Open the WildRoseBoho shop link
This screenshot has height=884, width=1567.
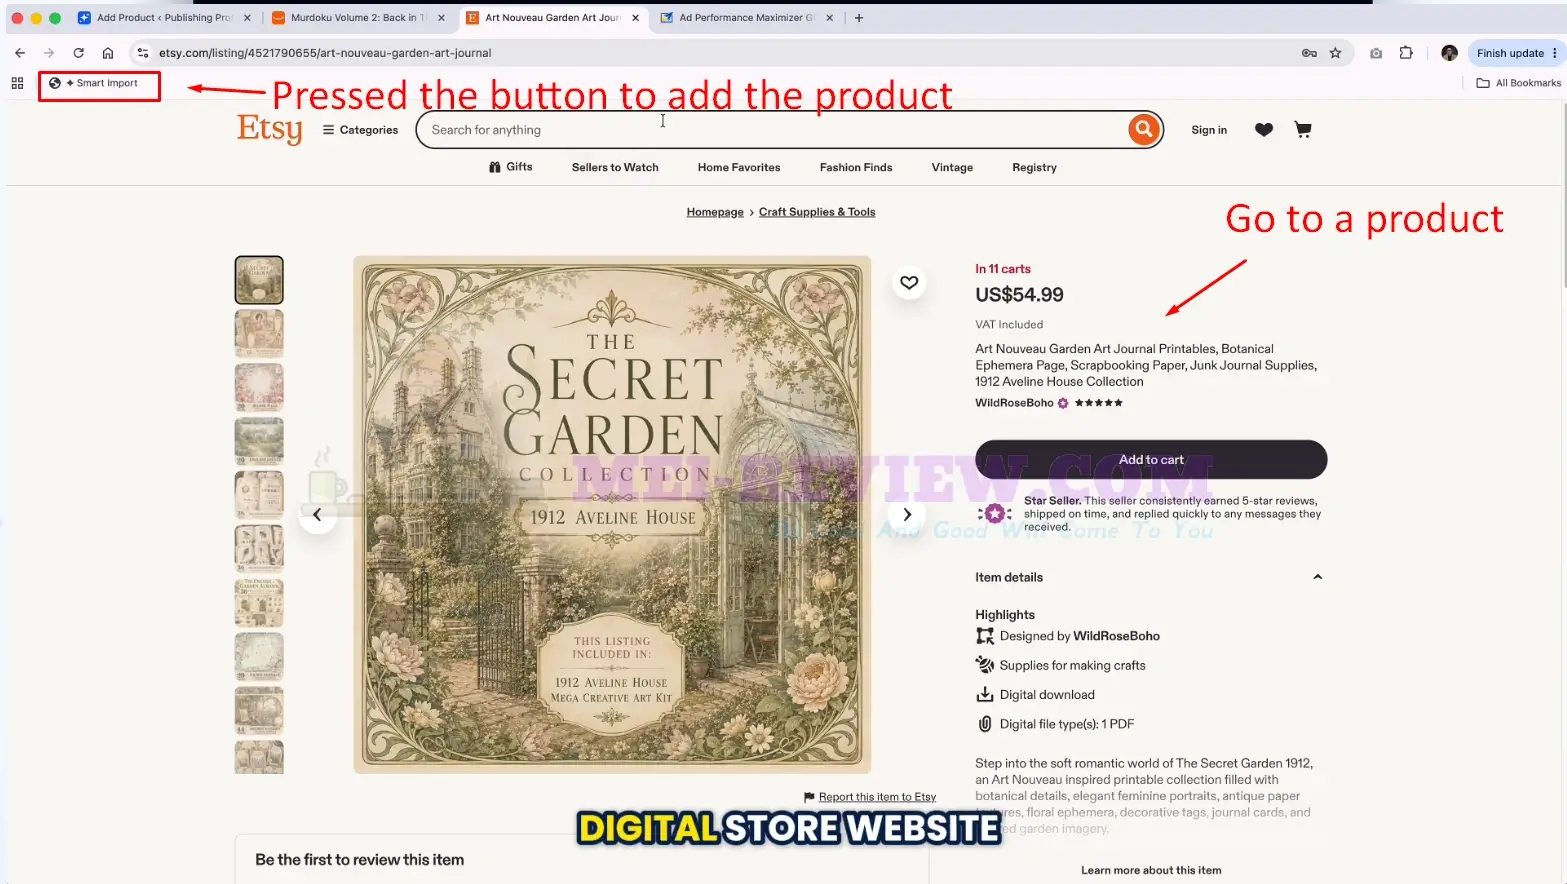point(1014,403)
